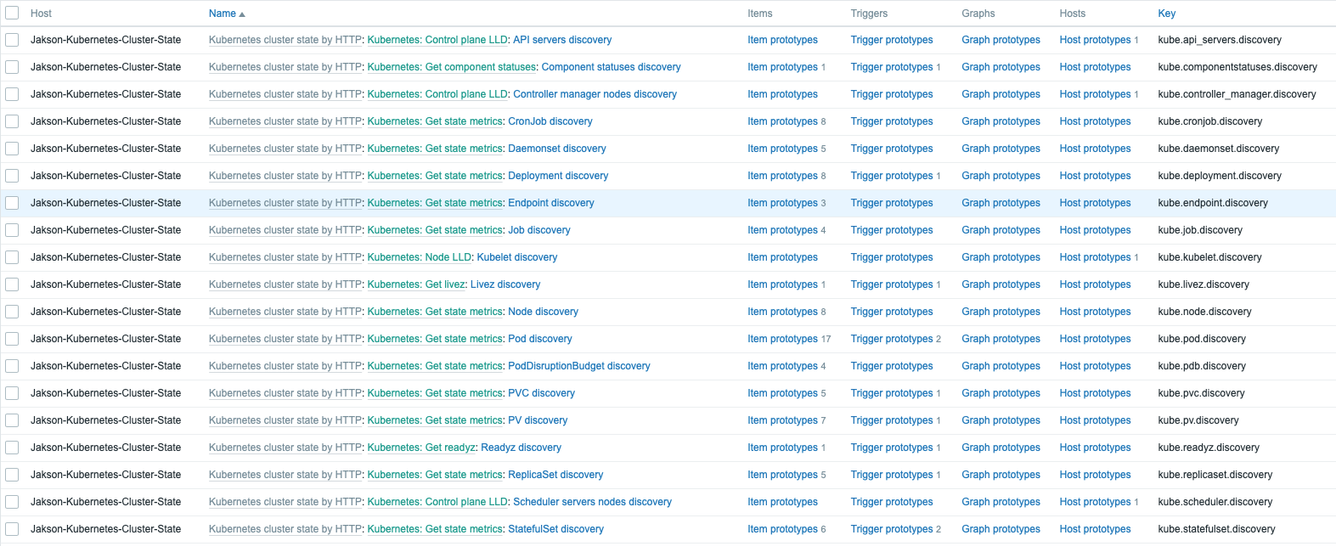Check the box for API servers discovery row
Screen dimensions: 1336x546
[x=12, y=40]
